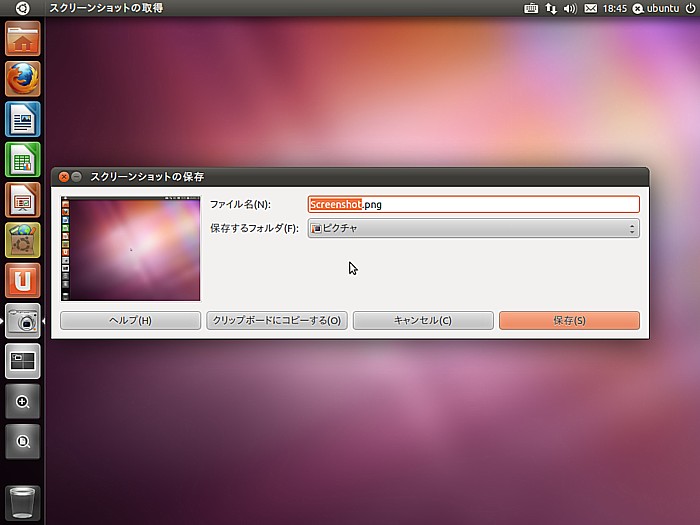
Task: Open LibreOffice Writer from the launcher
Action: tap(23, 119)
